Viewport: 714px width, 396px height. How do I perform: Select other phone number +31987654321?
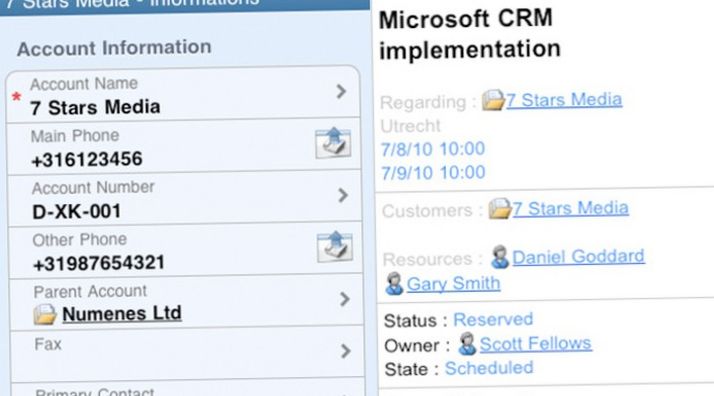click(x=99, y=263)
